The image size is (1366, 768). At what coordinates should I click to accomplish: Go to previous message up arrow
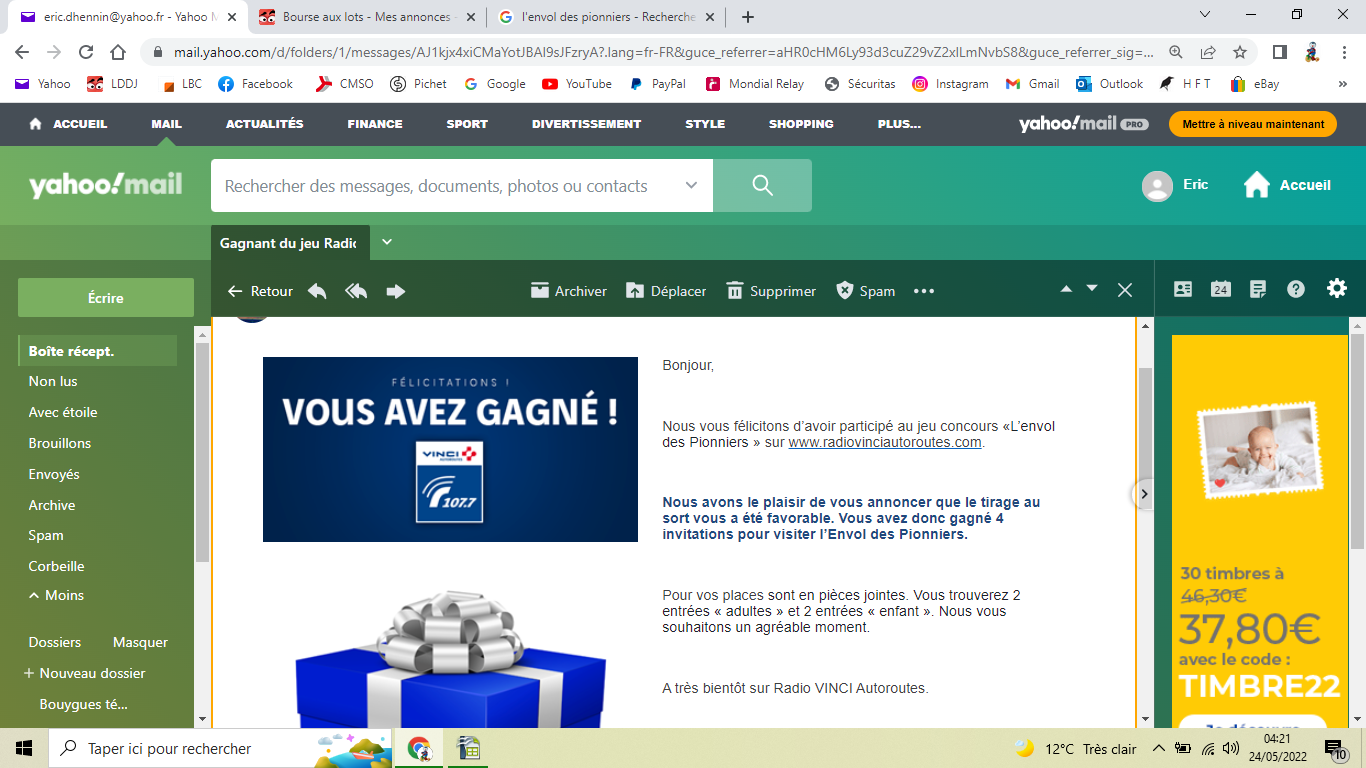(1066, 289)
